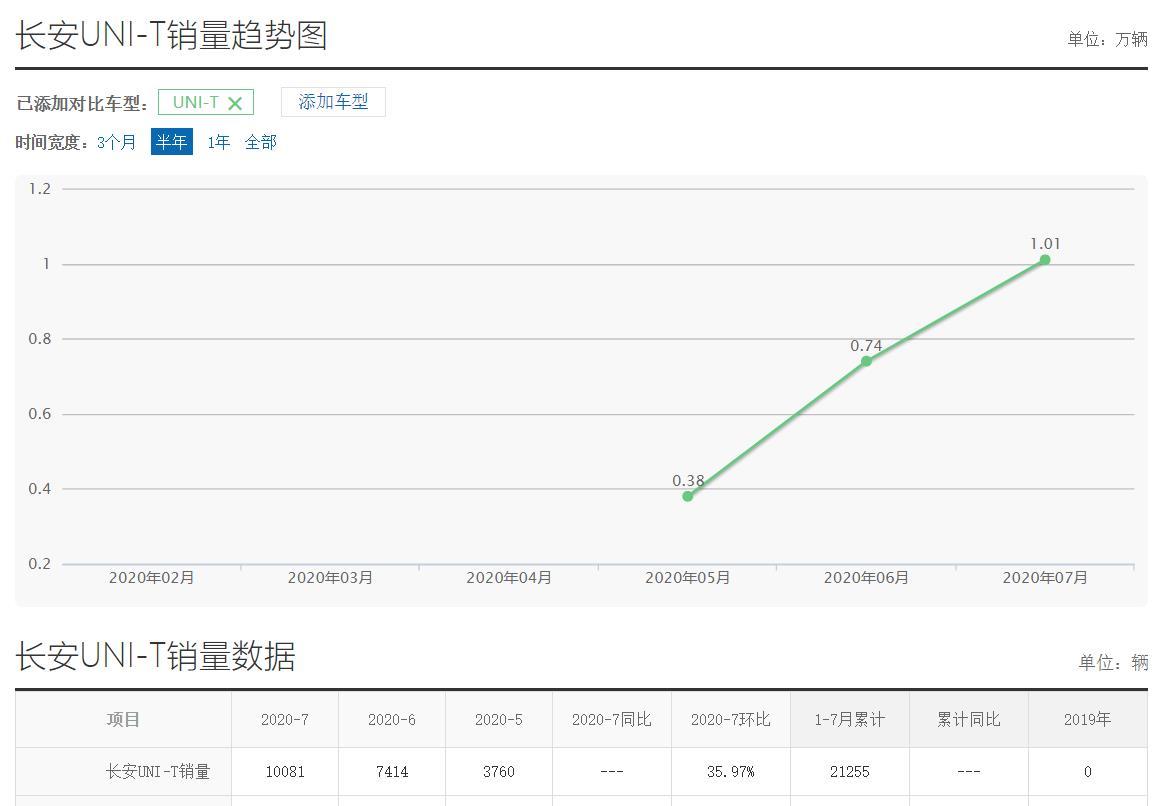Click the 2020-7环比 column header
This screenshot has width=1162, height=806.
point(731,719)
